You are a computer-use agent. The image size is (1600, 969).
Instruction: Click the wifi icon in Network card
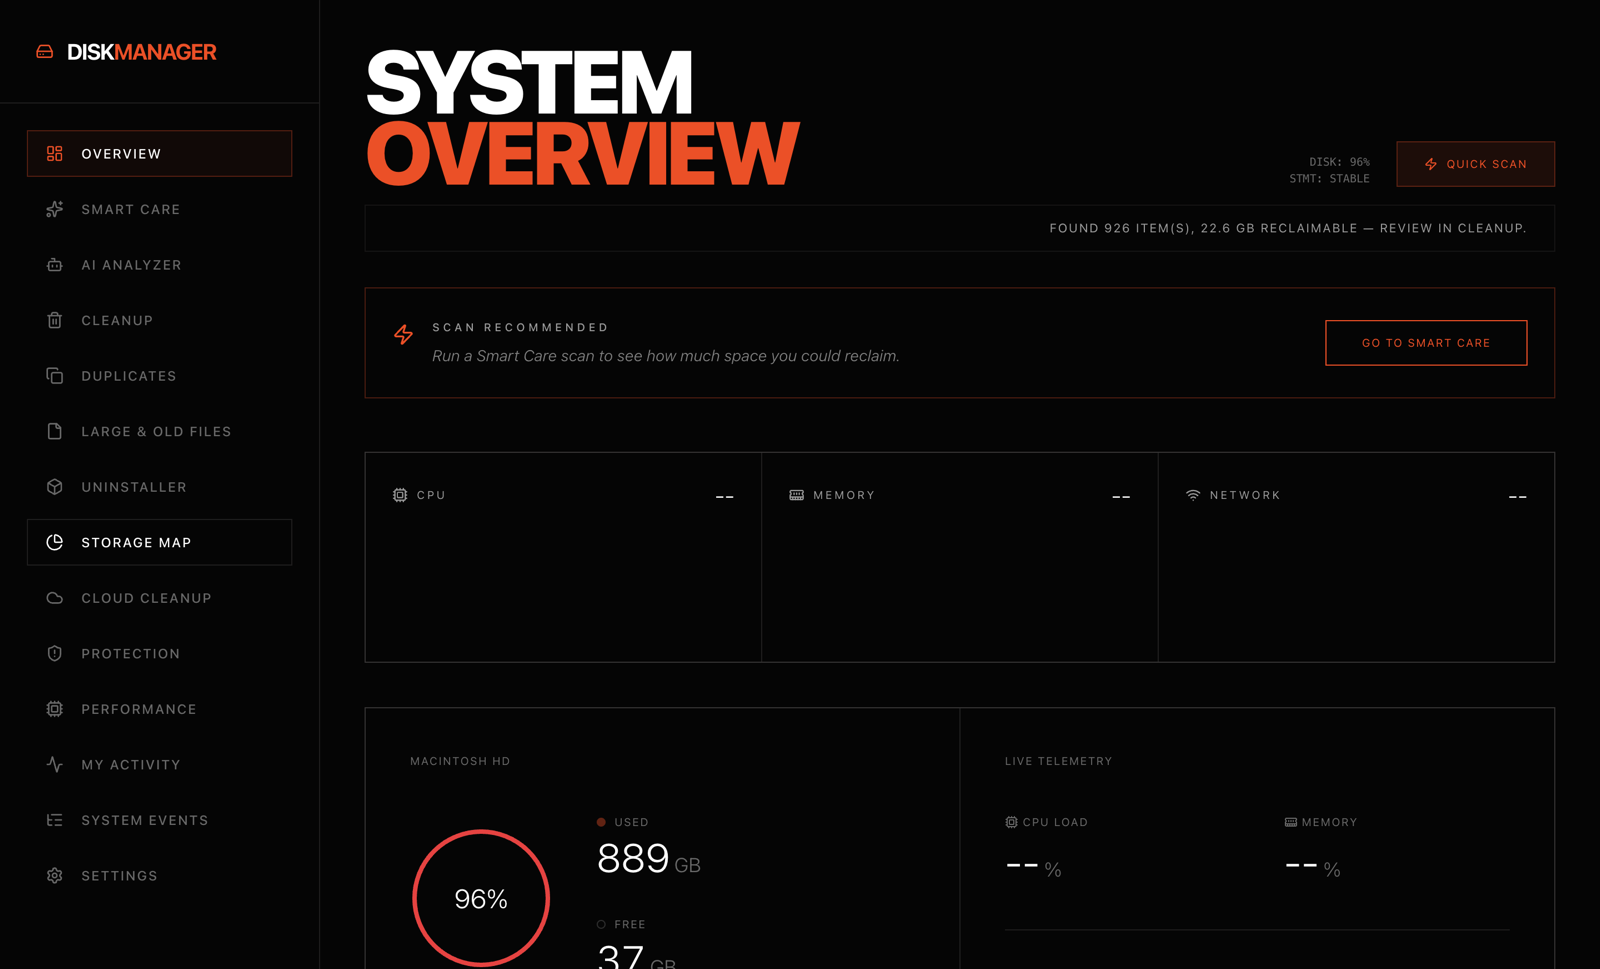pos(1193,495)
